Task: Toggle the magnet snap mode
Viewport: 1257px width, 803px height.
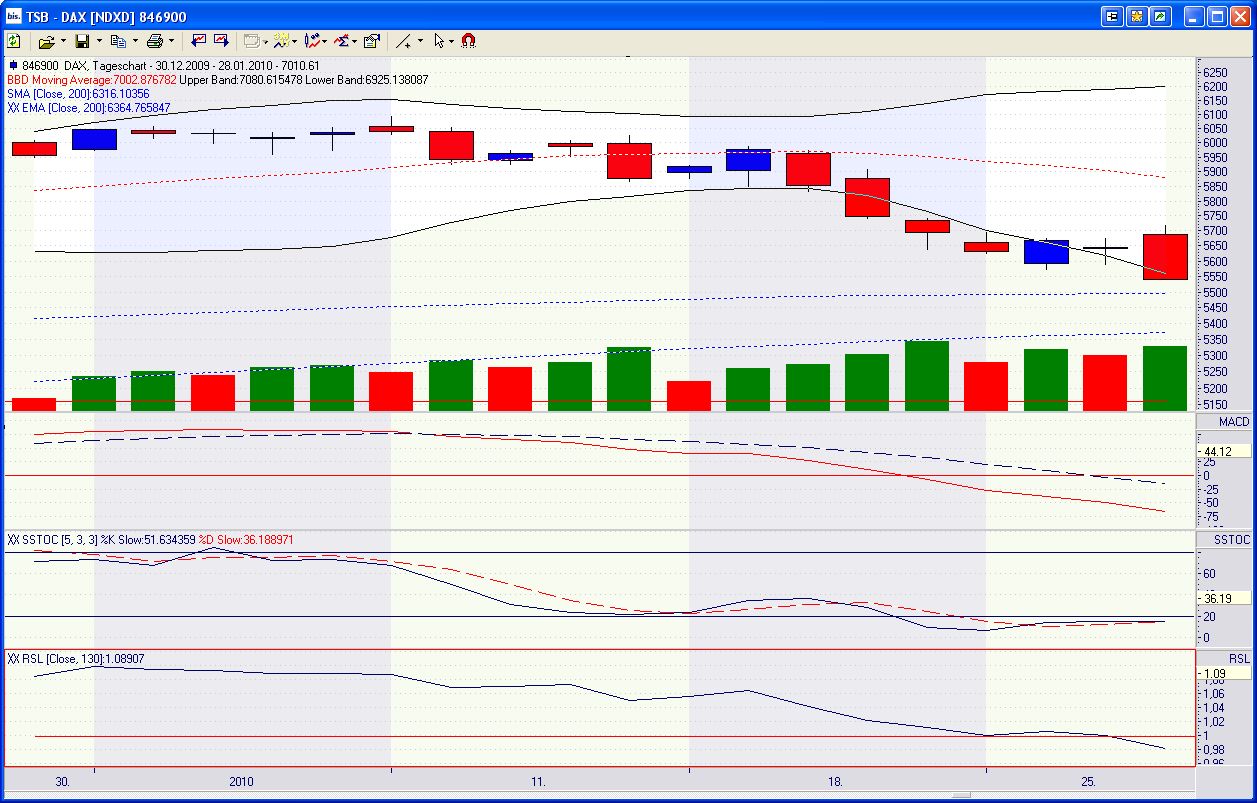Action: click(467, 40)
